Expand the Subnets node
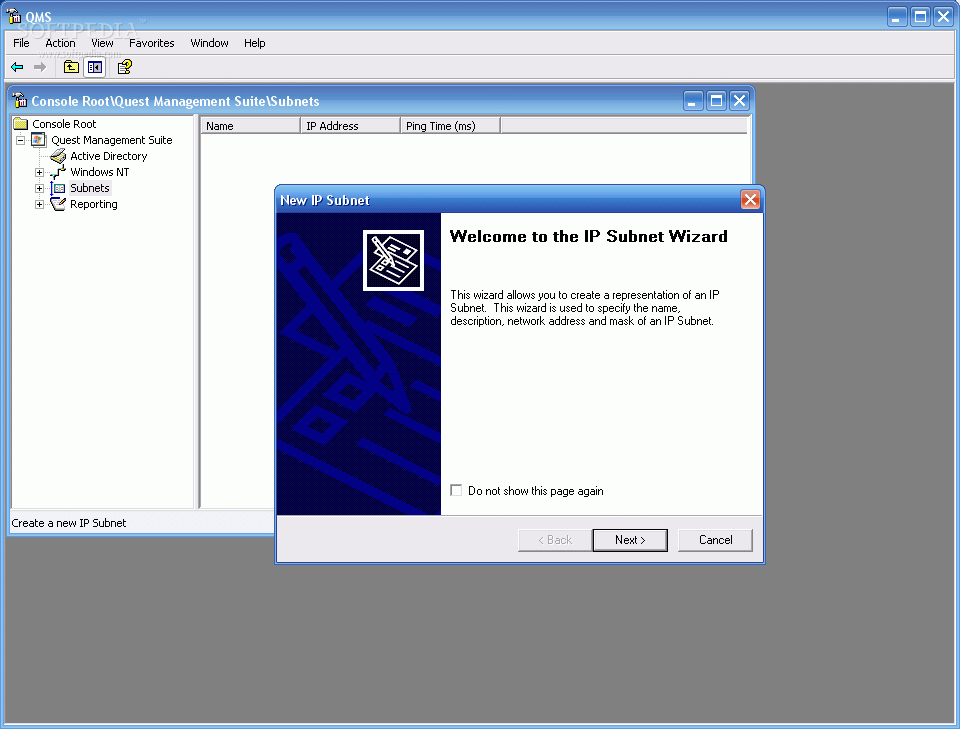This screenshot has height=729, width=960. (39, 189)
